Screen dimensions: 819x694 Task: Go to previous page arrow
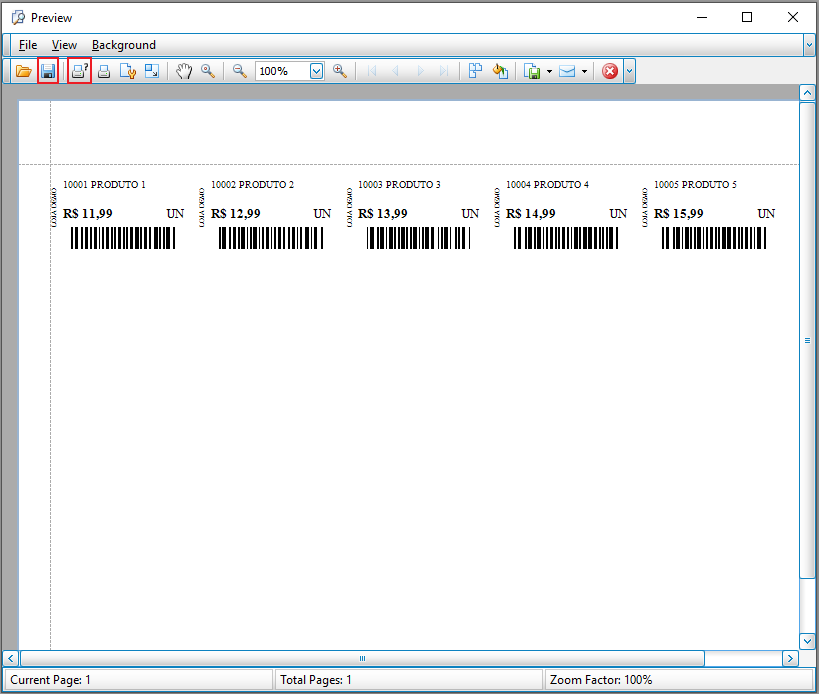[395, 71]
